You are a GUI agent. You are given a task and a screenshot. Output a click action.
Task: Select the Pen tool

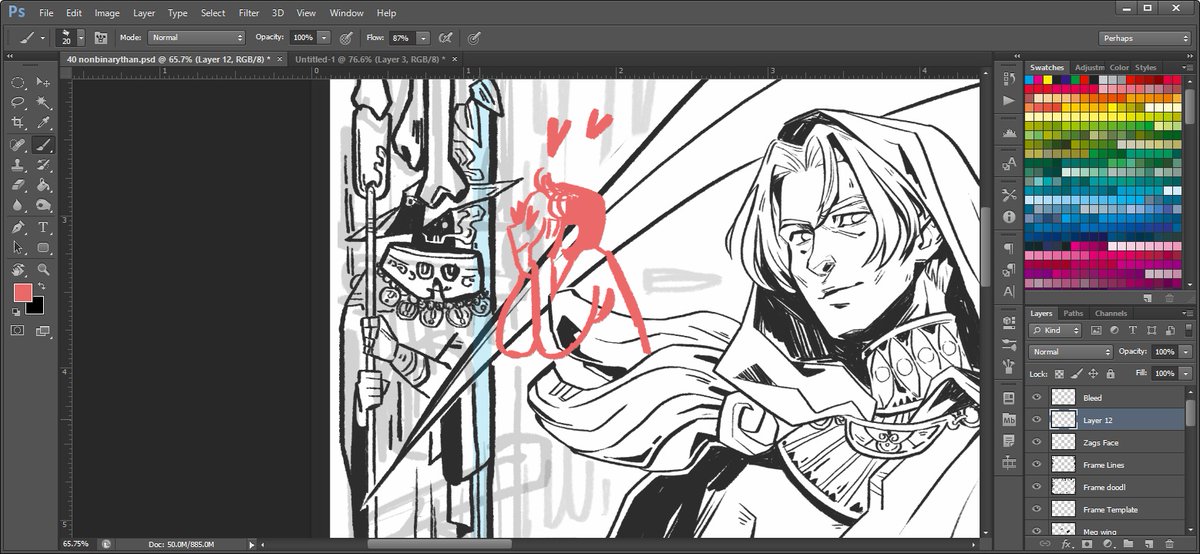pos(18,227)
